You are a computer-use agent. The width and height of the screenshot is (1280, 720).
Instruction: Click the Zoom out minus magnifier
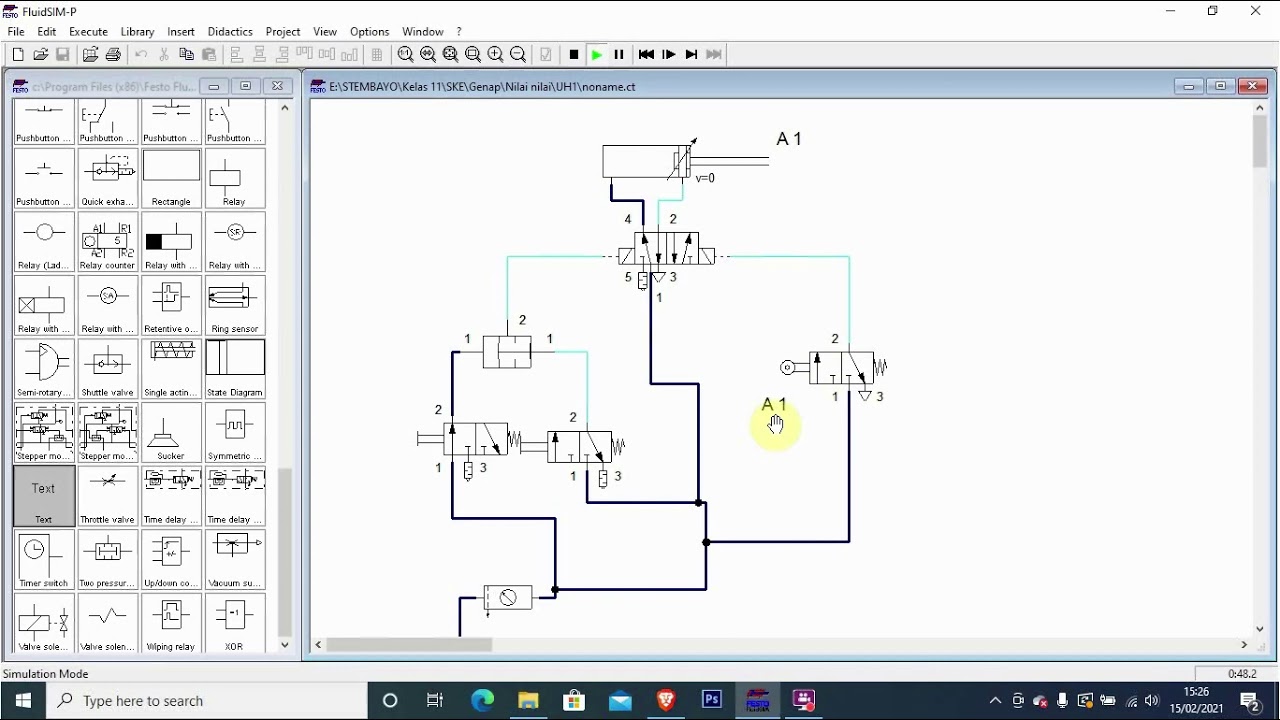point(518,55)
